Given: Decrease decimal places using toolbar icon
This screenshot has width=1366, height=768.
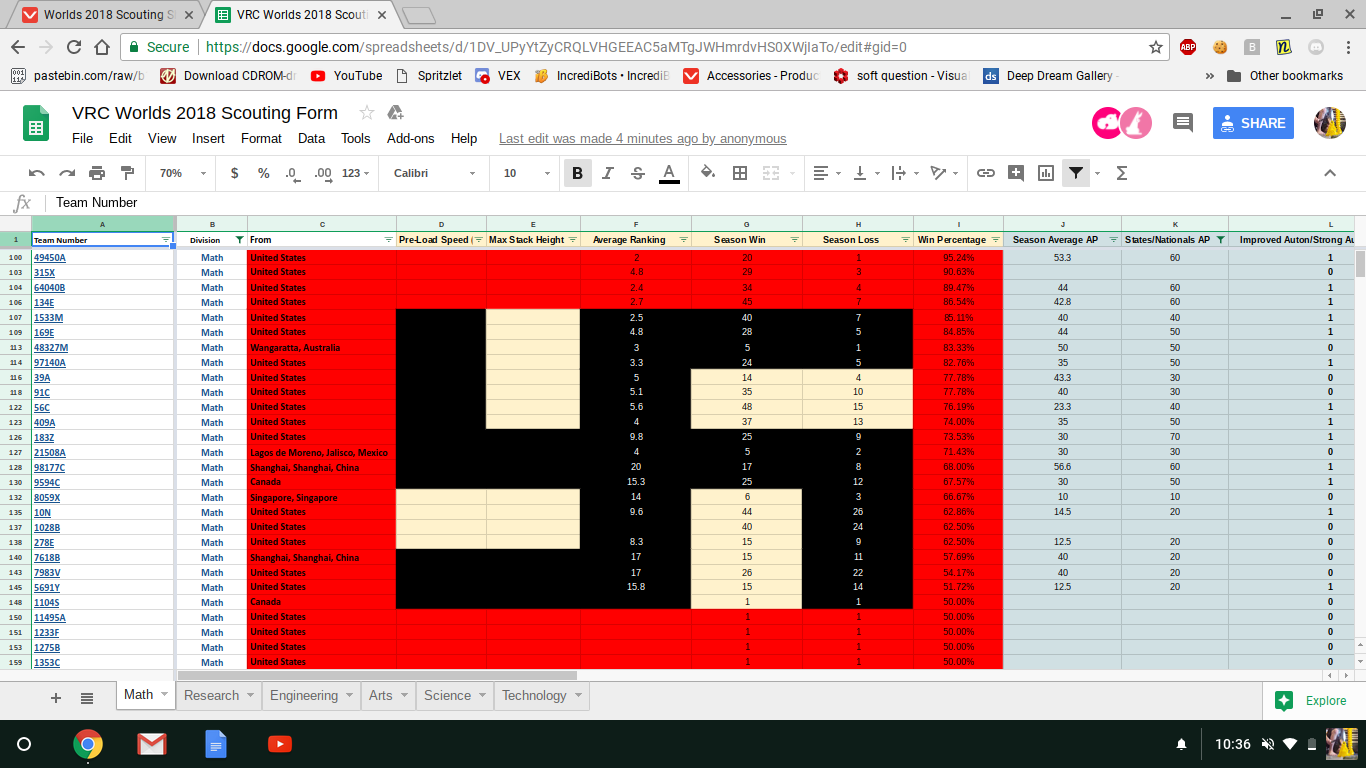Looking at the screenshot, I should [292, 173].
